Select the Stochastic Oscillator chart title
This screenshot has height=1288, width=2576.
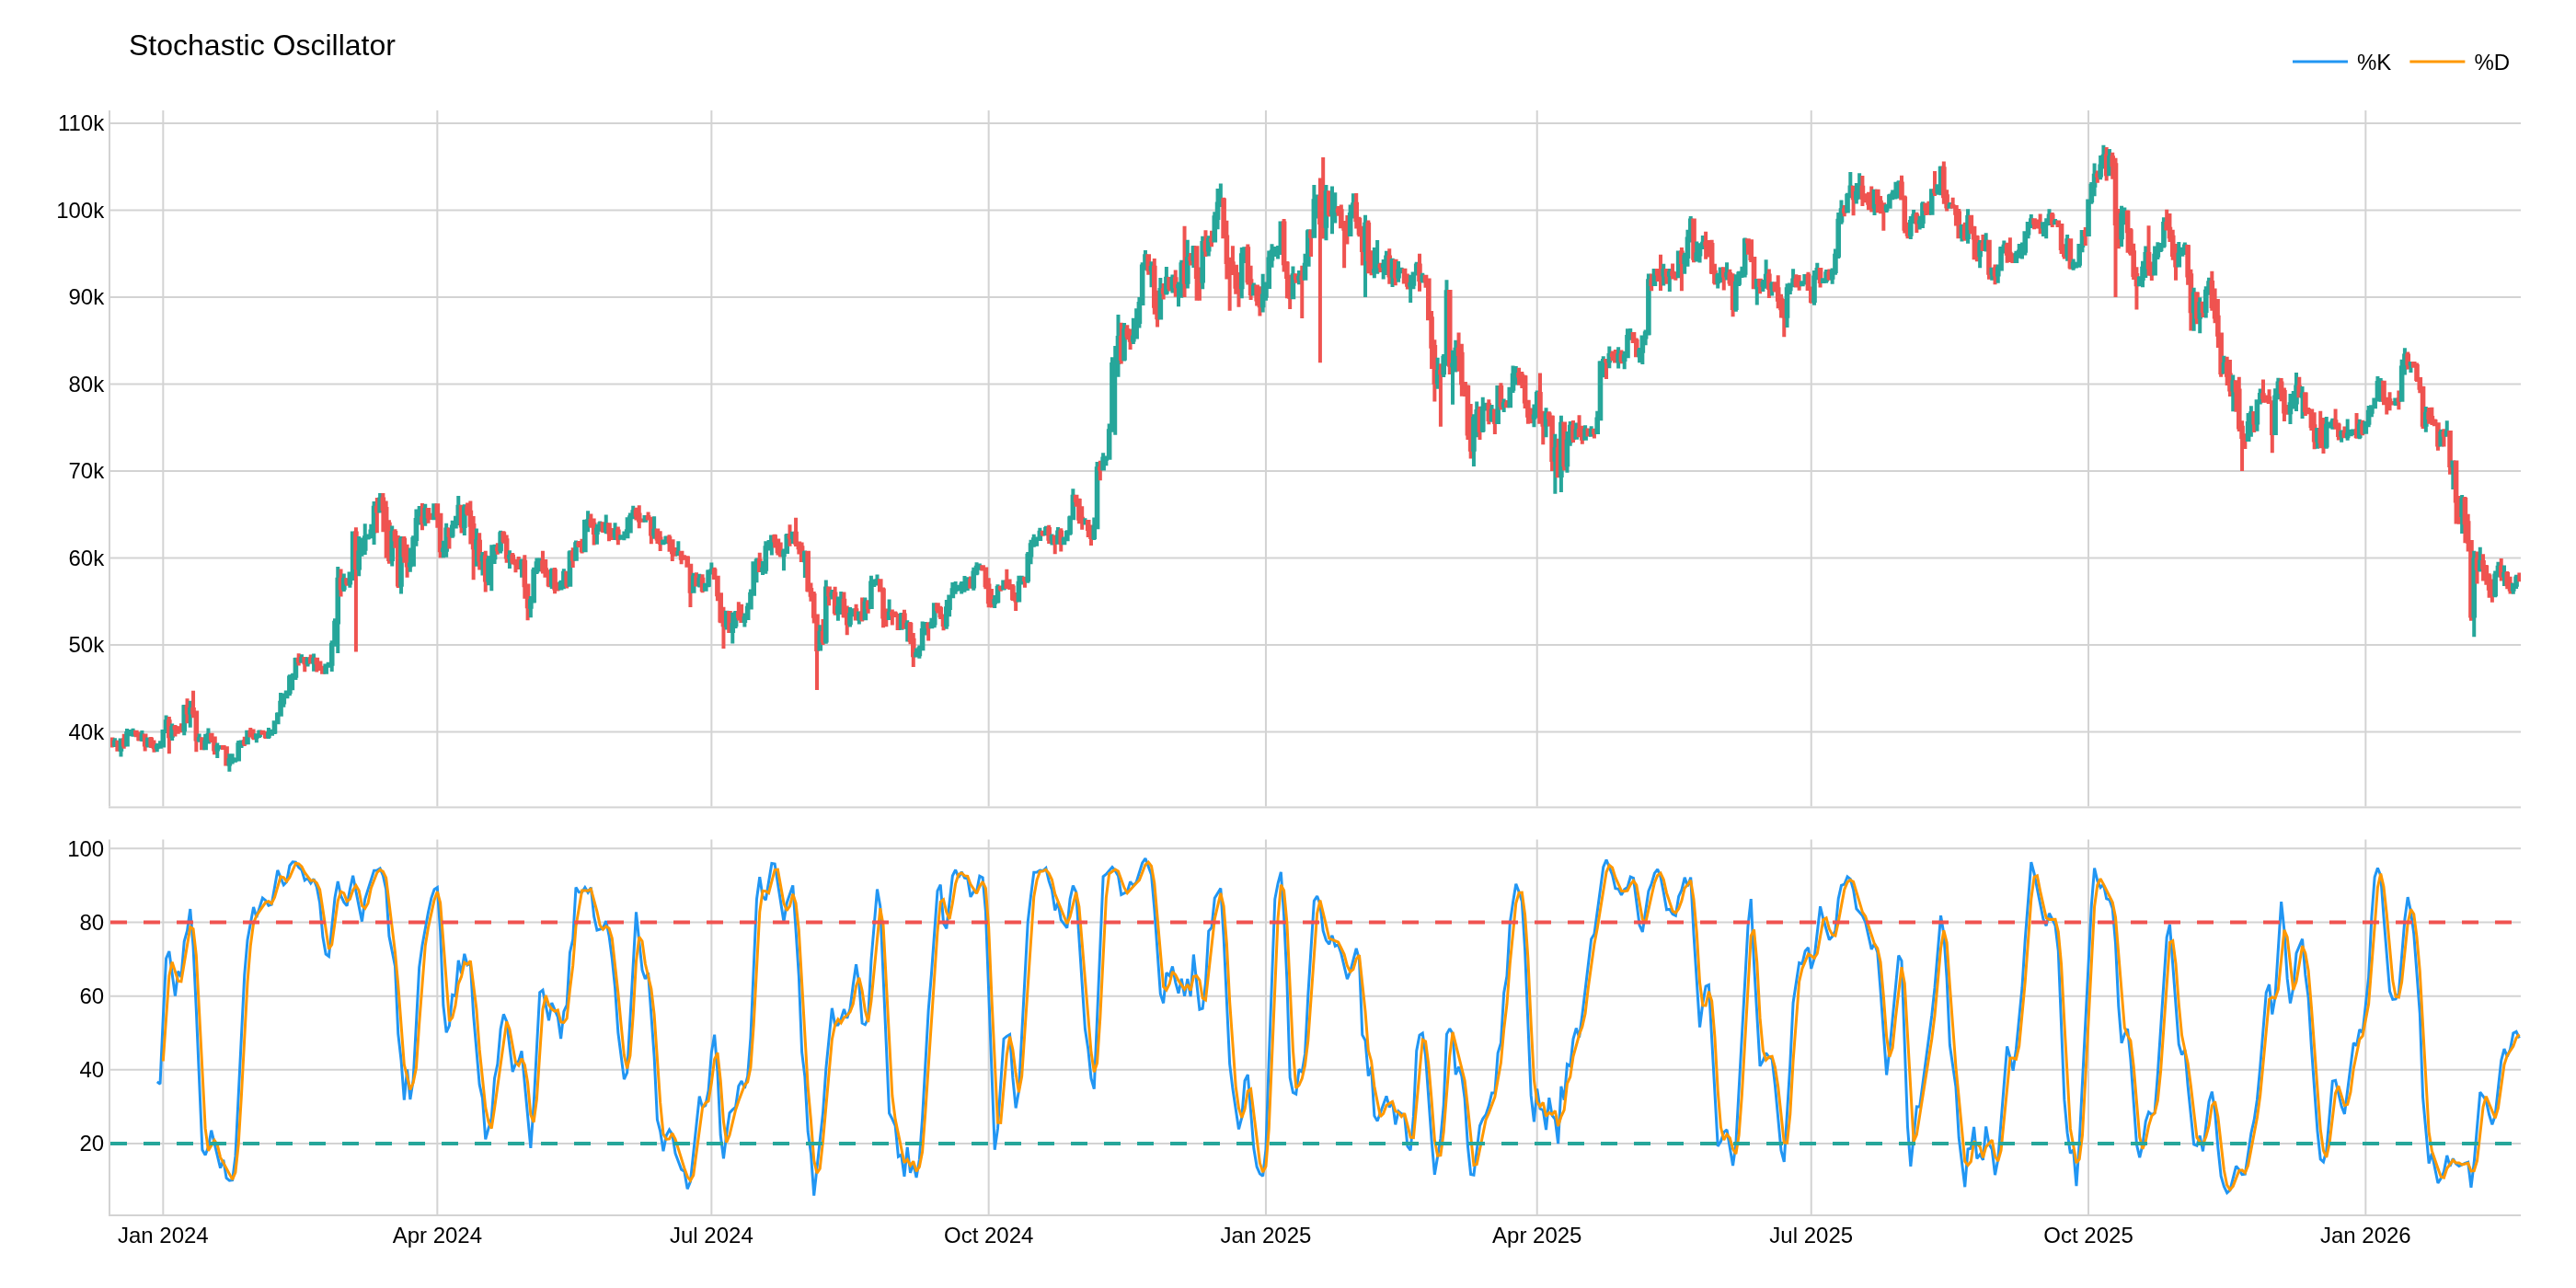click(x=260, y=46)
